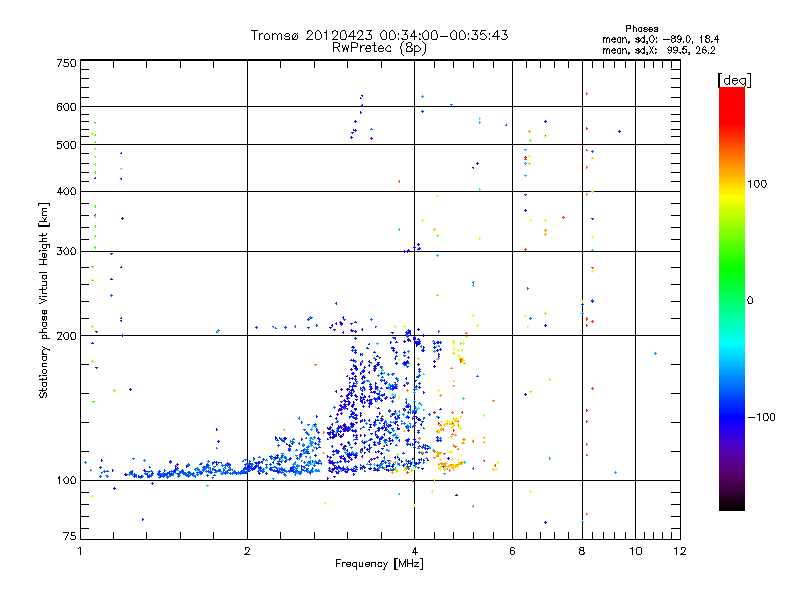The image size is (800, 600).
Task: Click the 'RwPretec (8p)' subtitle
Action: tap(379, 48)
